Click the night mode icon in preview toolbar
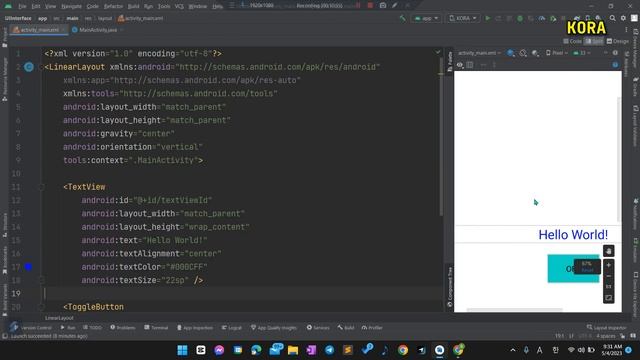The width and height of the screenshot is (640, 360). (535, 53)
